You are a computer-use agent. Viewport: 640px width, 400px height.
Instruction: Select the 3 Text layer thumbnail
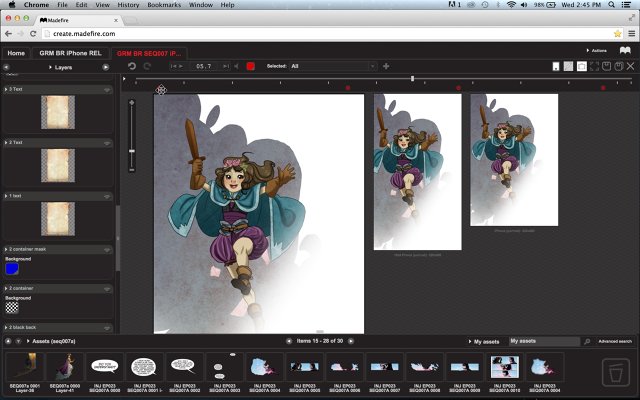point(58,112)
